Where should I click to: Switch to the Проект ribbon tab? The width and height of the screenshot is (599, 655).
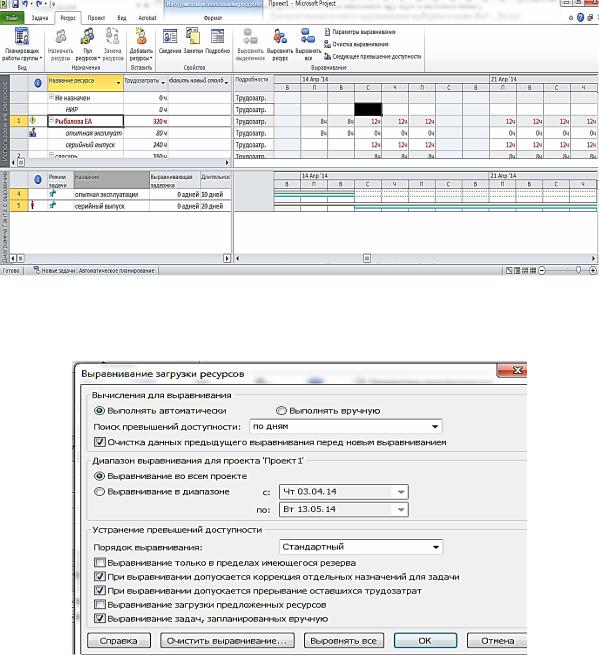coord(96,18)
